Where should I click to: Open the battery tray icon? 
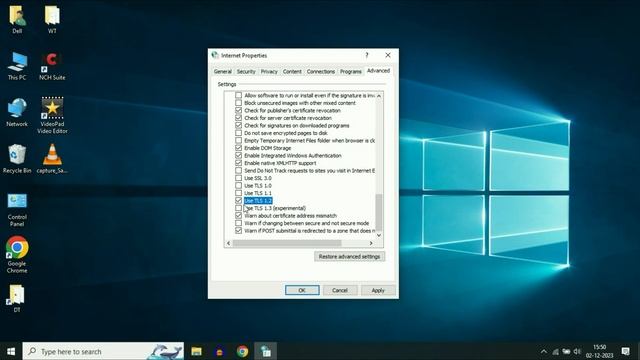tap(566, 351)
